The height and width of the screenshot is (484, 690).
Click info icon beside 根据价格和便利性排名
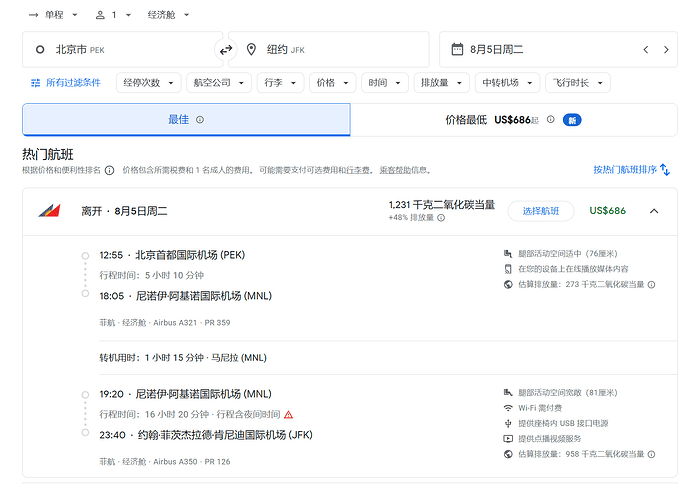110,170
